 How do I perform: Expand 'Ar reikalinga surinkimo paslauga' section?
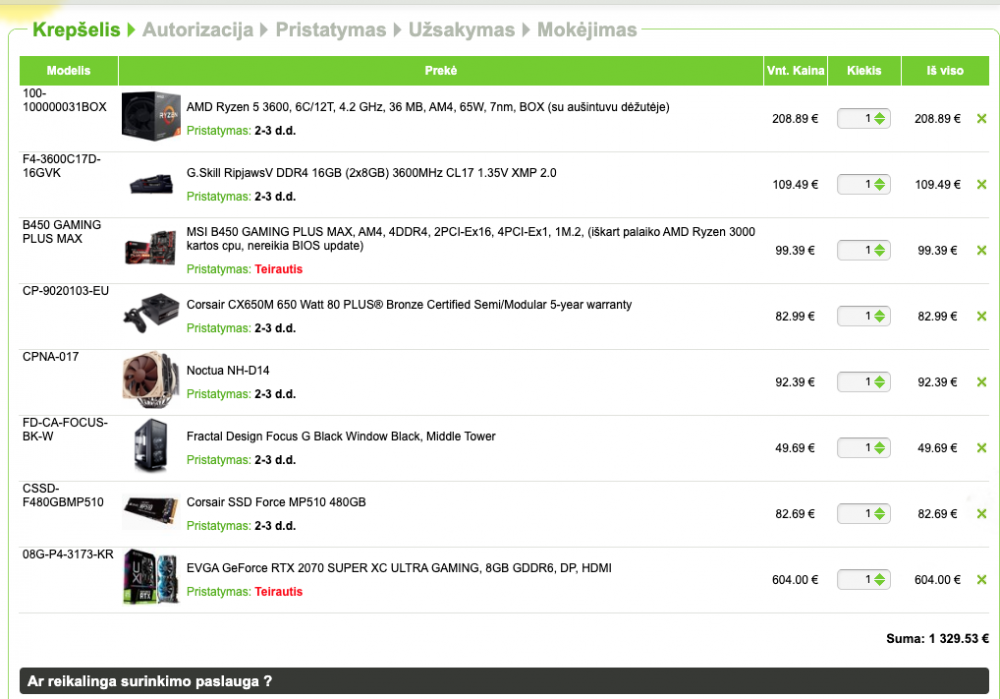tap(150, 681)
